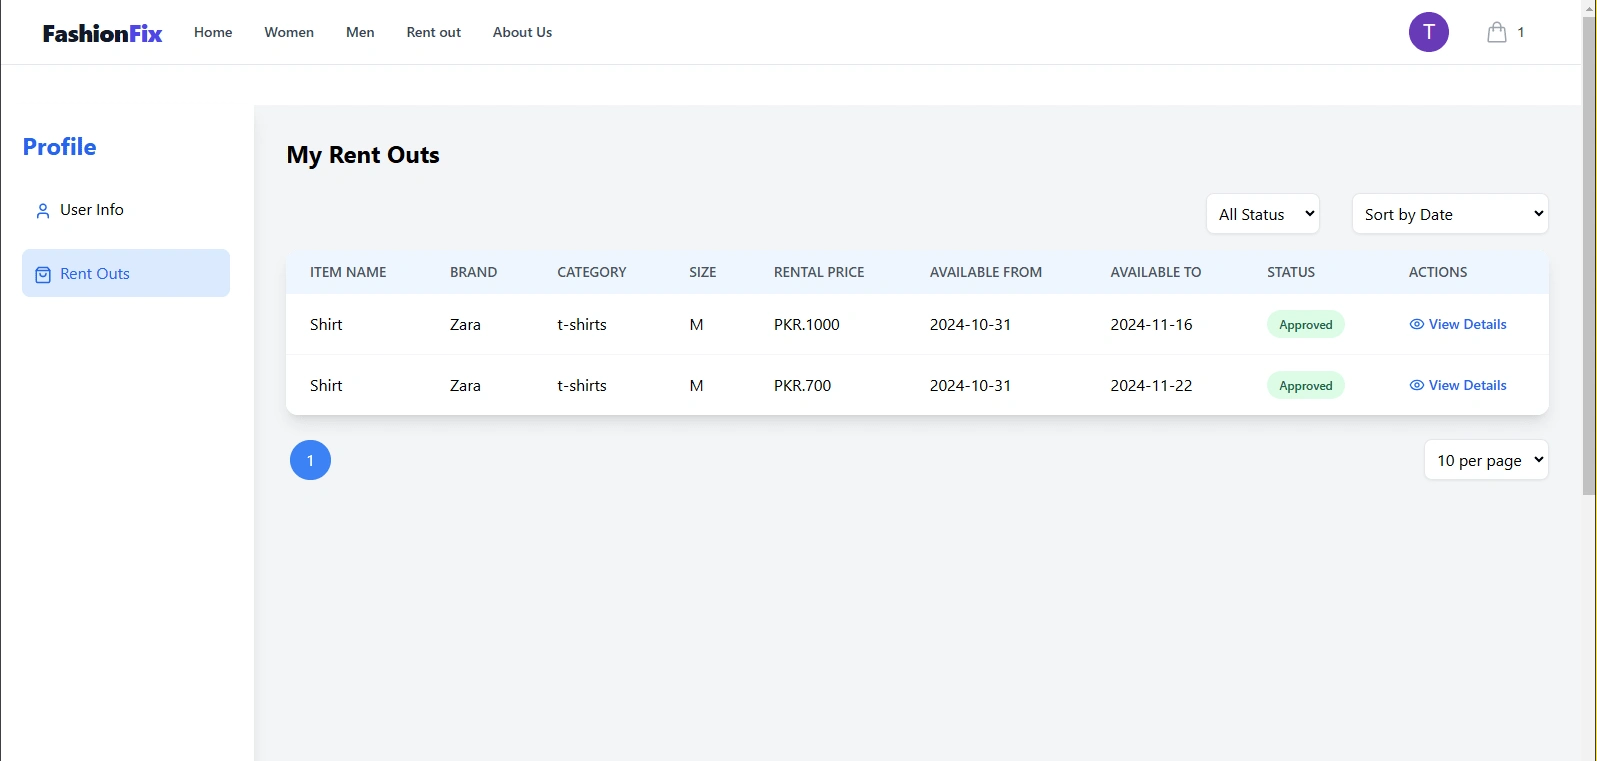The width and height of the screenshot is (1597, 761).
Task: Expand the Sort by Date dropdown
Action: (1449, 214)
